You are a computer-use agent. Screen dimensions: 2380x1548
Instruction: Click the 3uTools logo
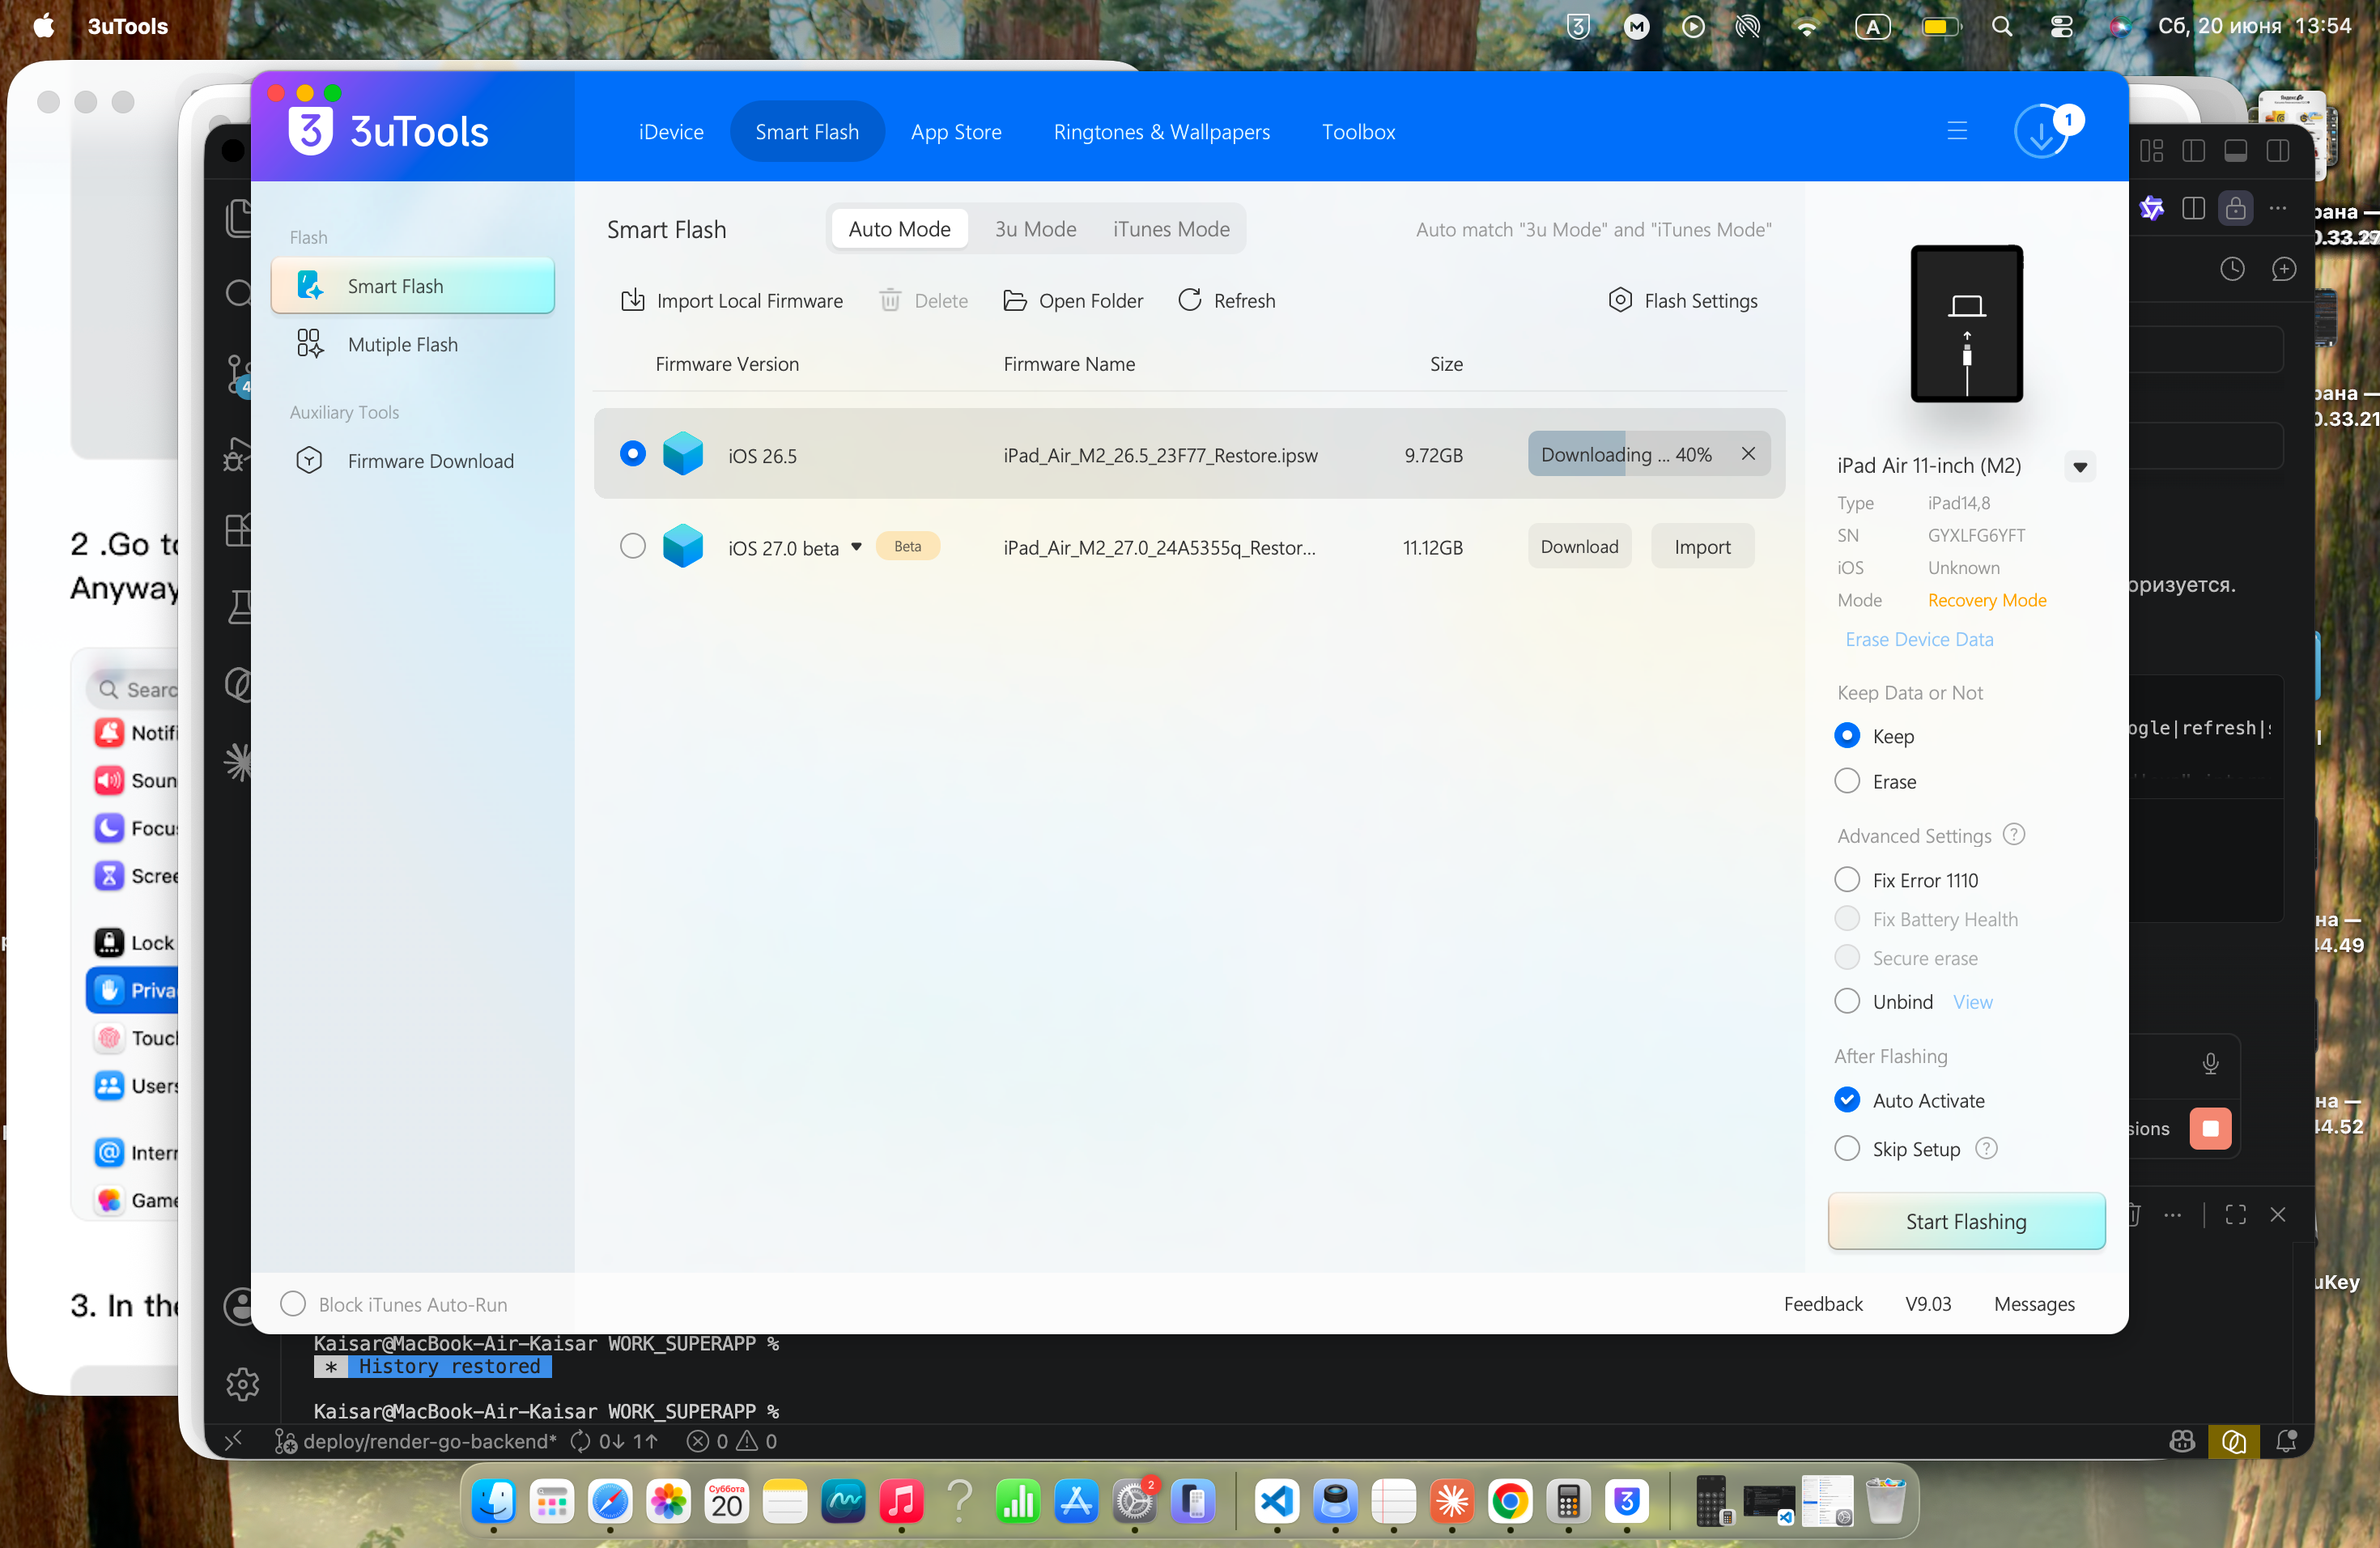pos(388,131)
